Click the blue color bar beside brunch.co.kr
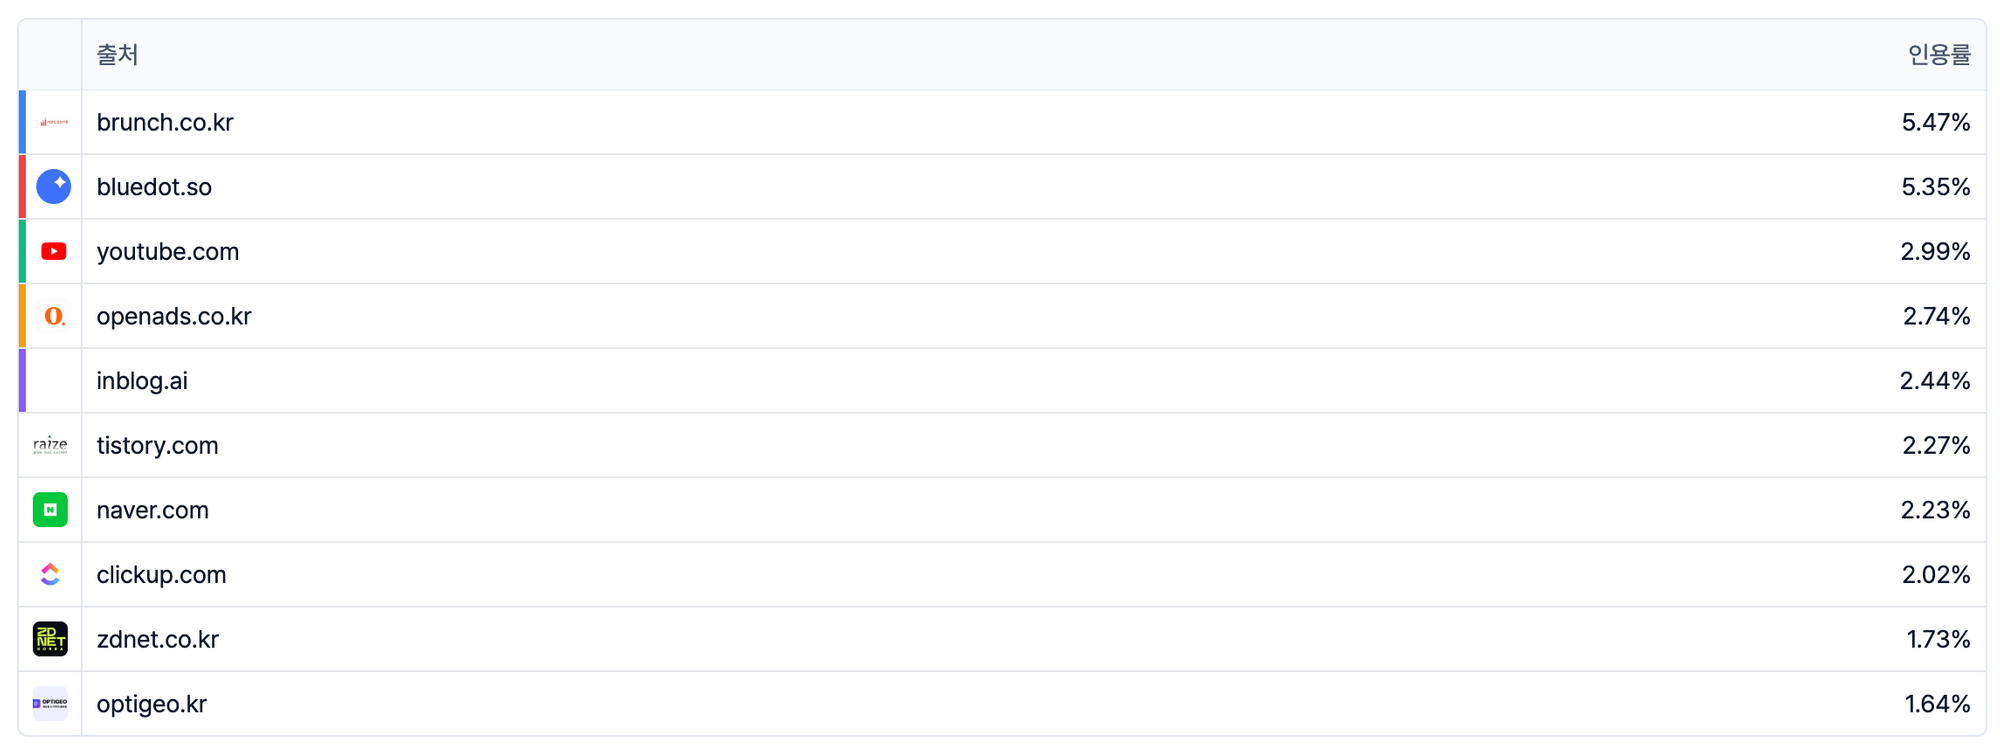The height and width of the screenshot is (746, 2000). (22, 122)
